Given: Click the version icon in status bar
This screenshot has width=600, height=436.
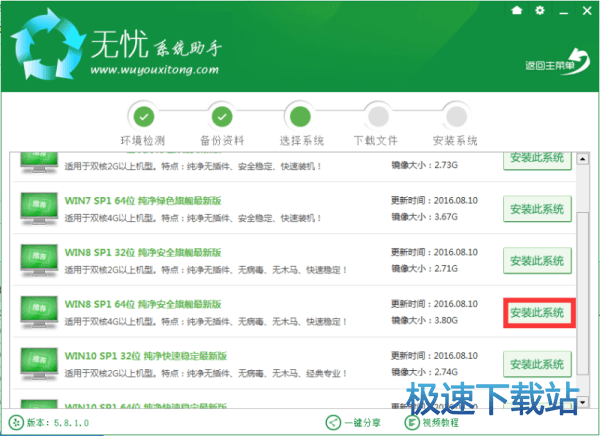Looking at the screenshot, I should click(16, 423).
